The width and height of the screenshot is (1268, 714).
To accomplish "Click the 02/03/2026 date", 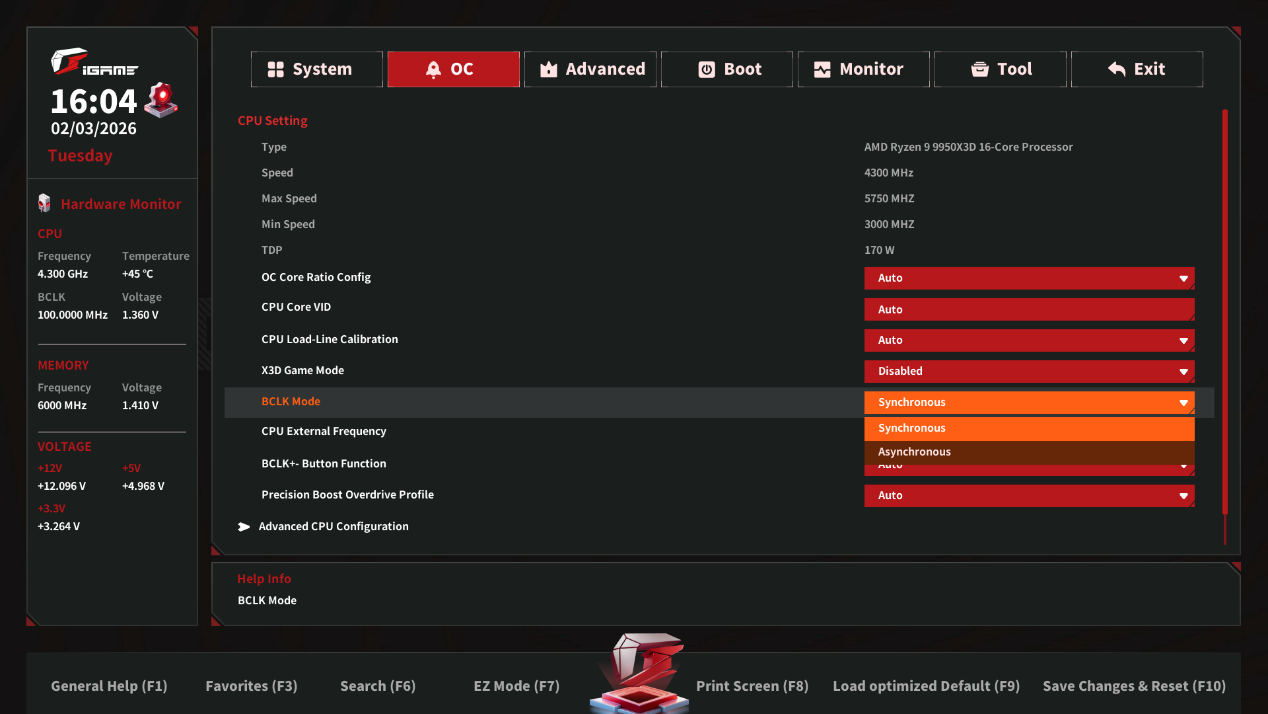I will [94, 128].
